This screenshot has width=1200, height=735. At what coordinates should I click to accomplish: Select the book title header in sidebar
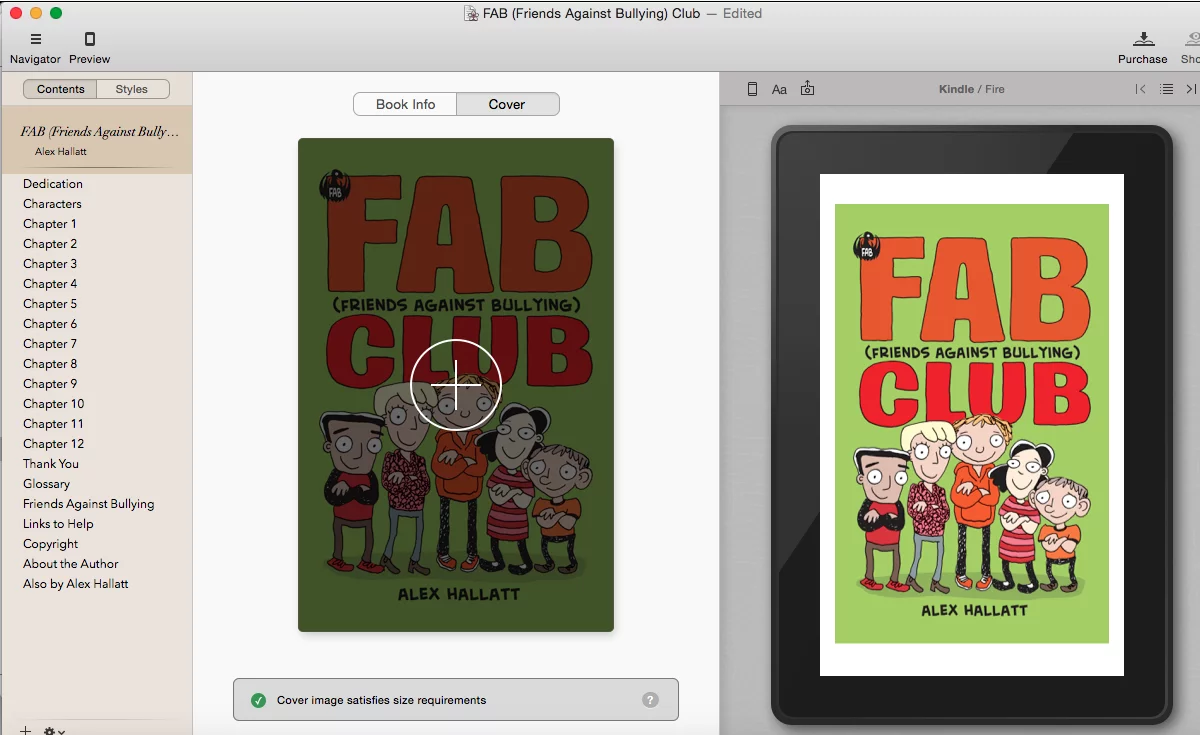[x=98, y=139]
